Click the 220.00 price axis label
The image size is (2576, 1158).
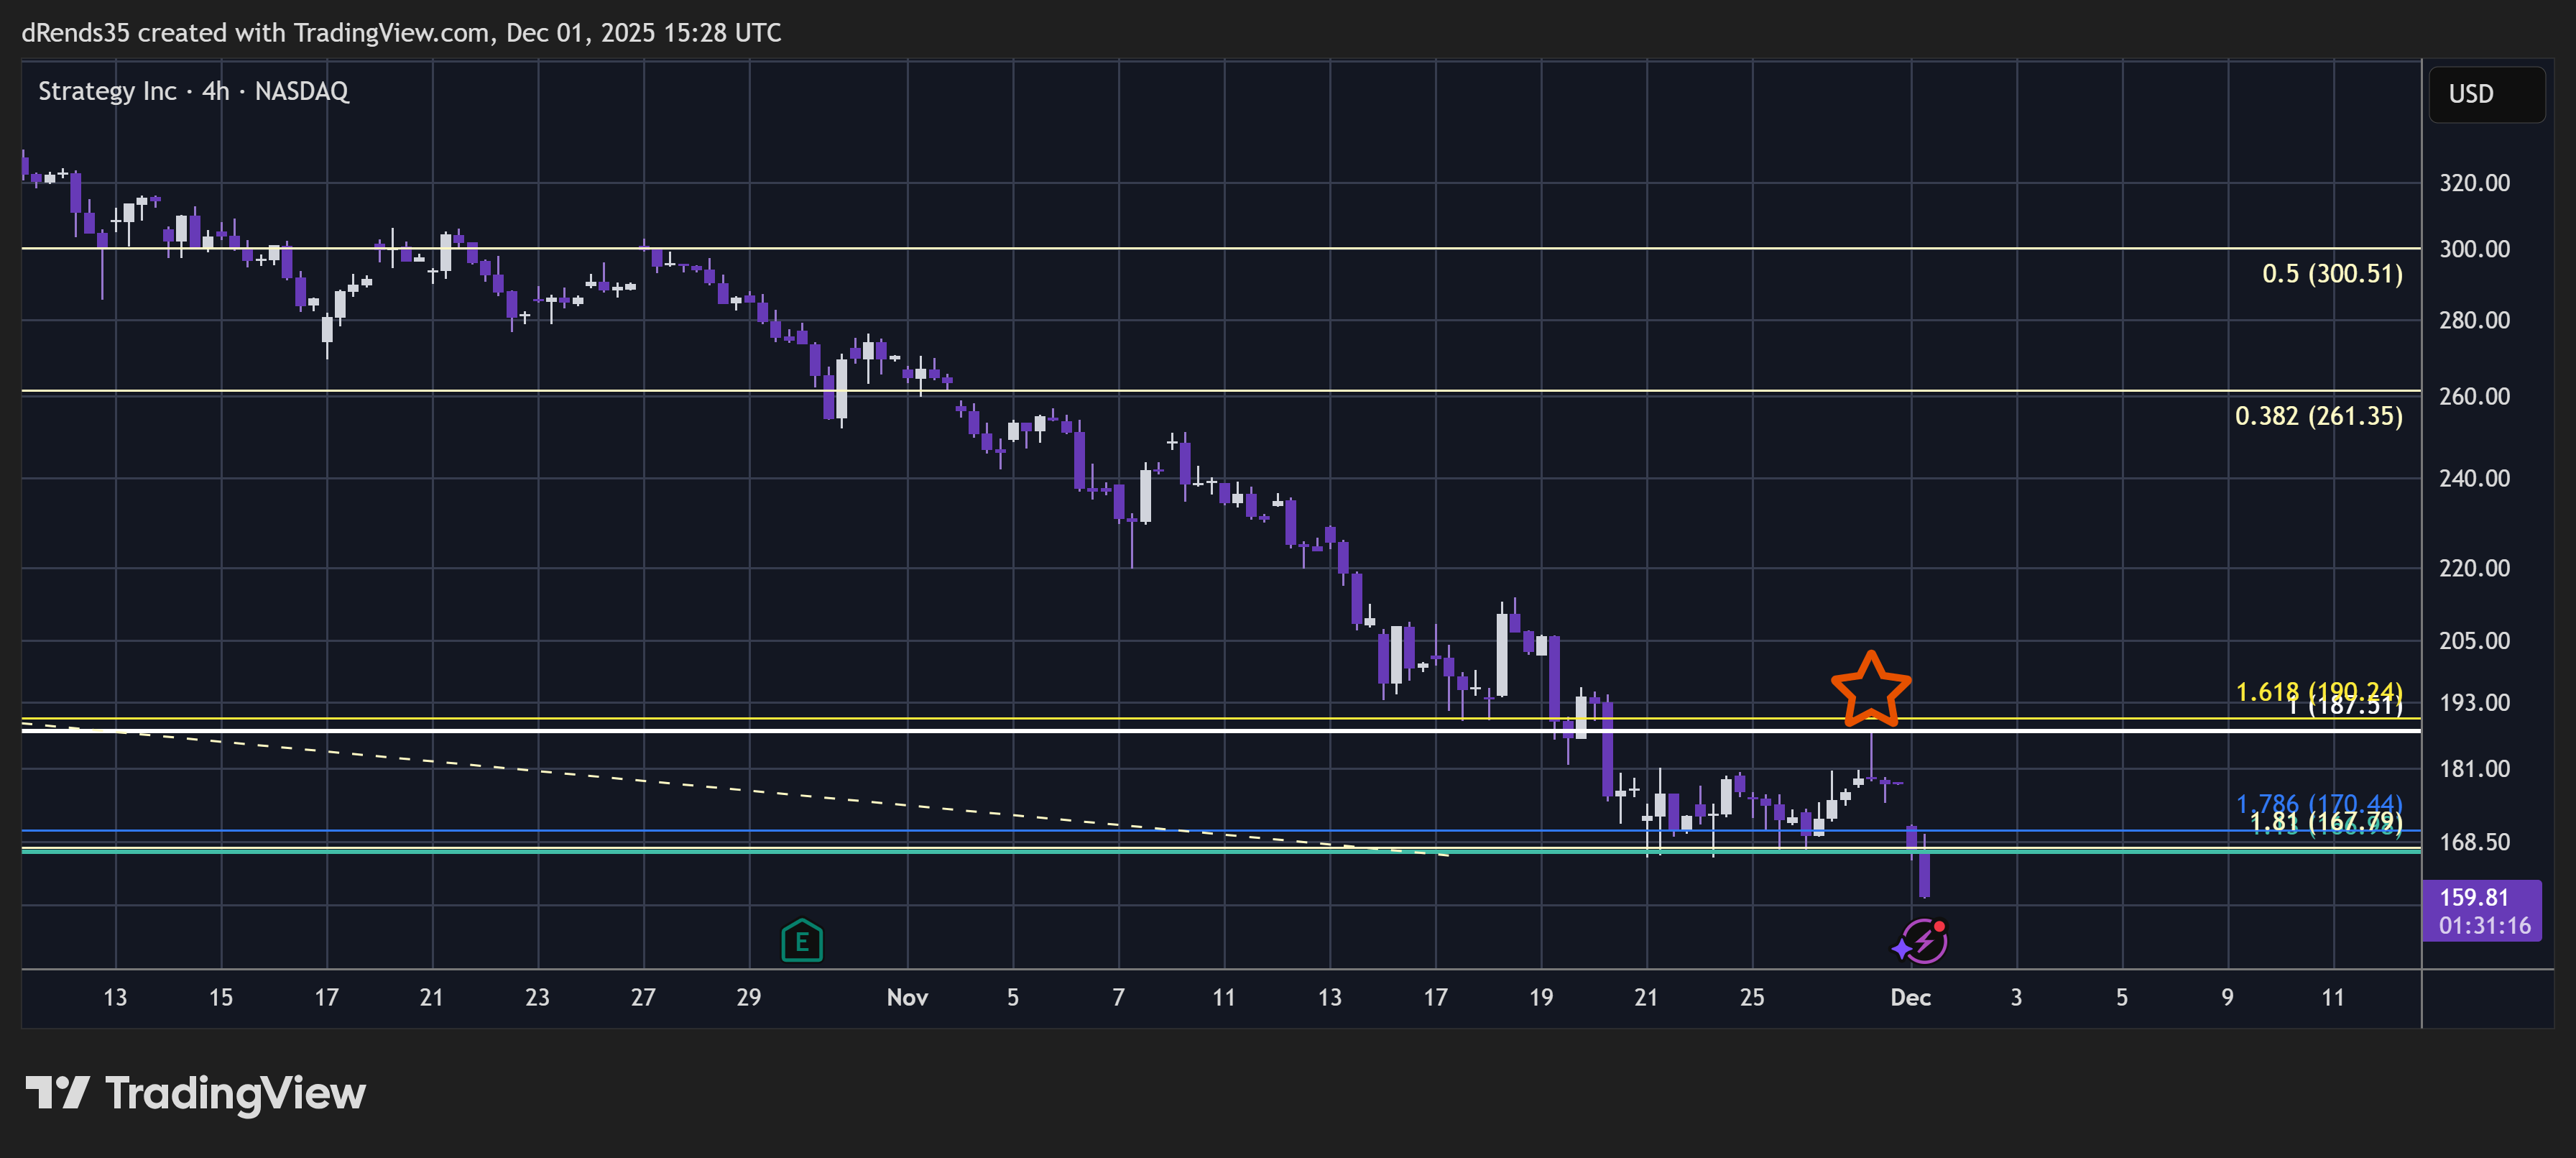[2474, 568]
